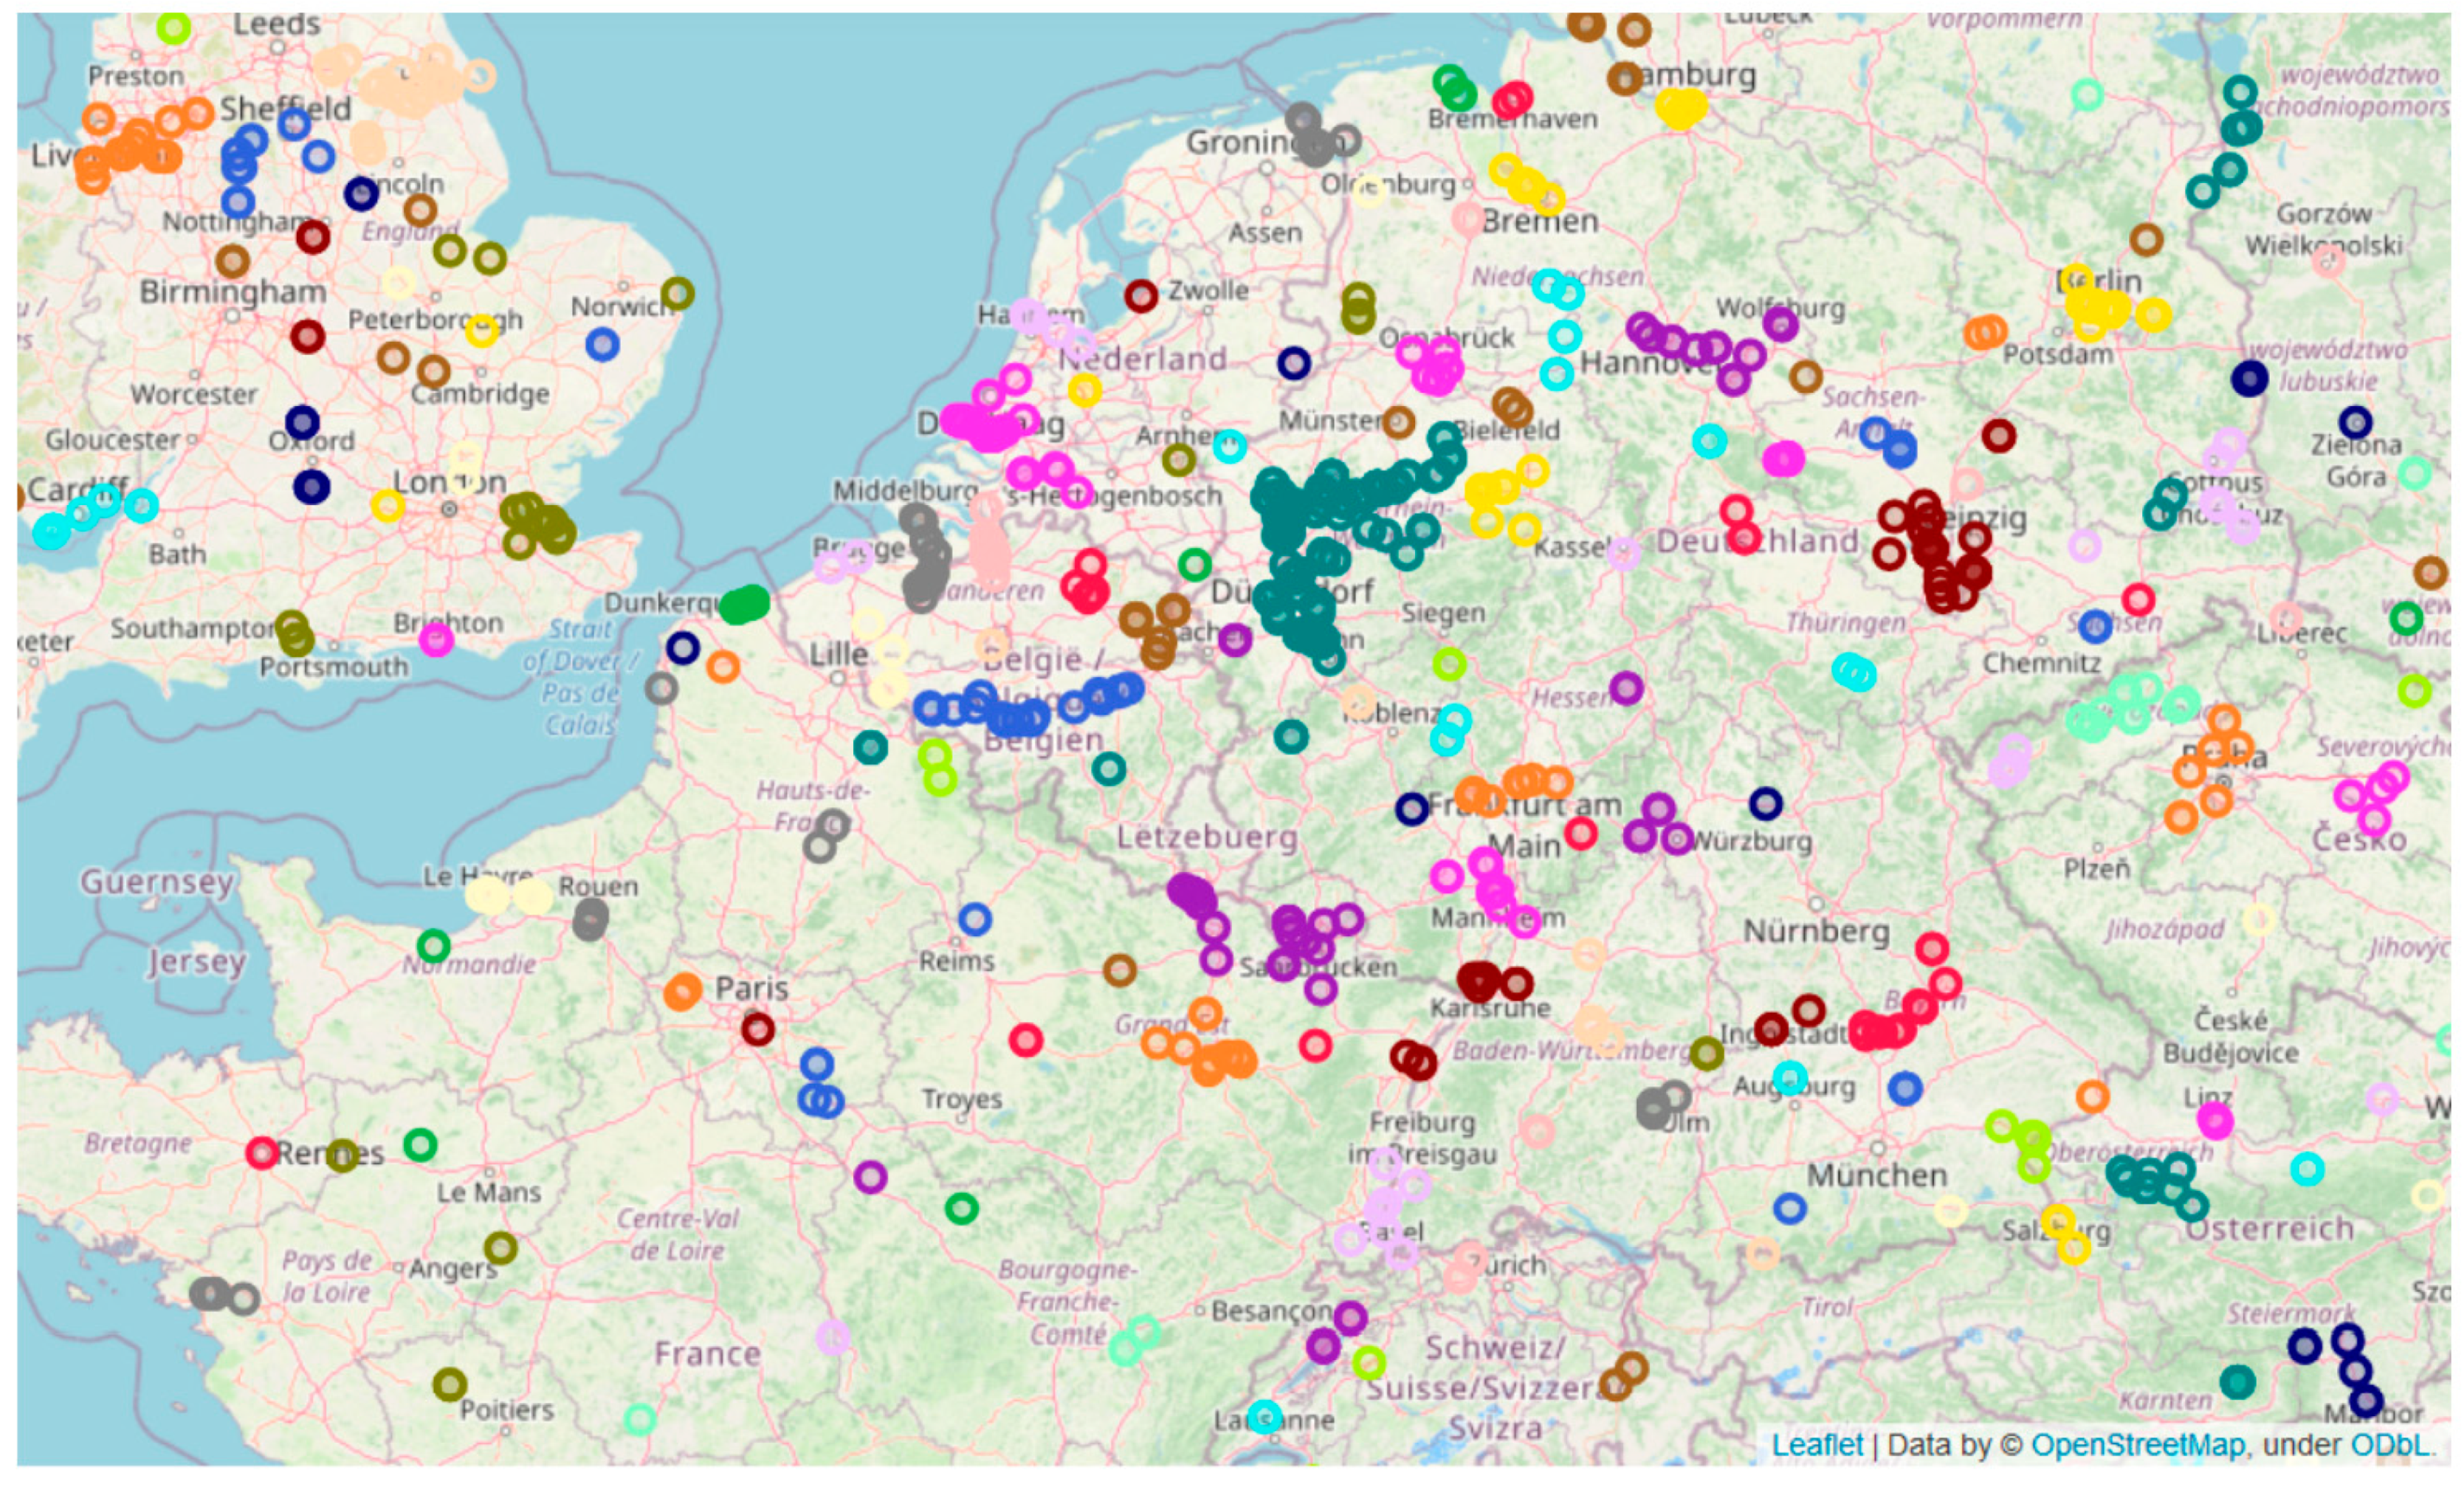
Task: Click the lime green marker near Leeds
Action: (174, 28)
